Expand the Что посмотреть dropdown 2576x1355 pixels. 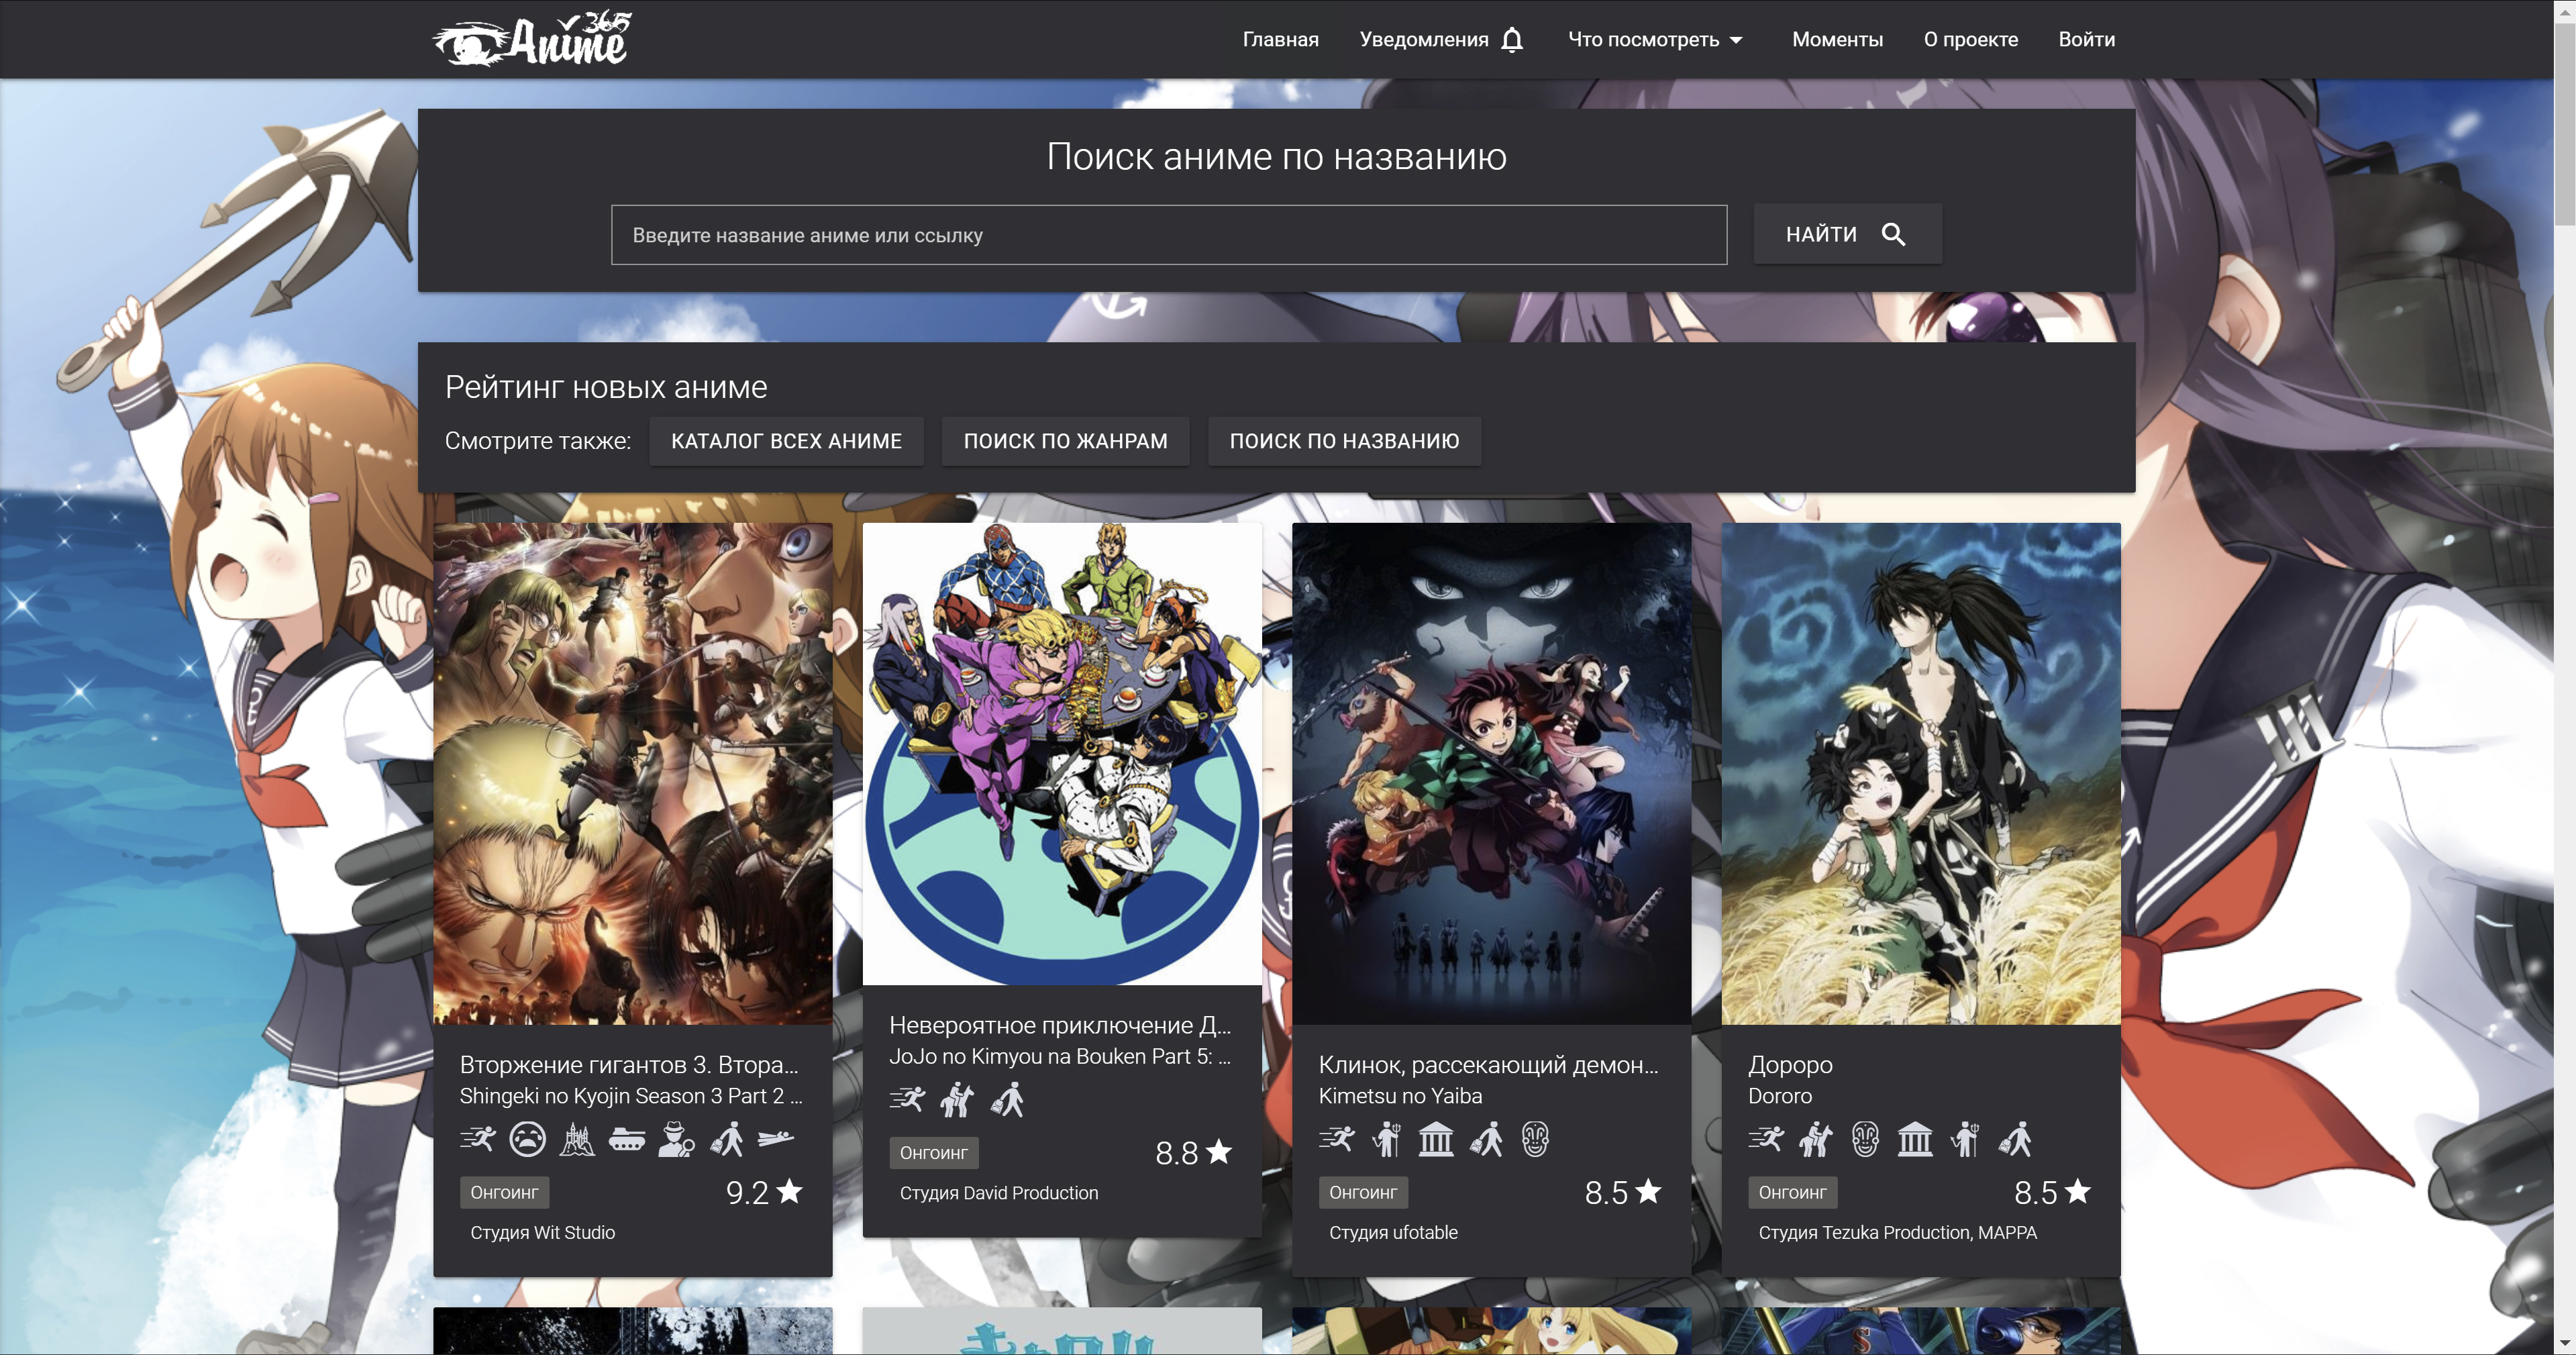point(1655,40)
